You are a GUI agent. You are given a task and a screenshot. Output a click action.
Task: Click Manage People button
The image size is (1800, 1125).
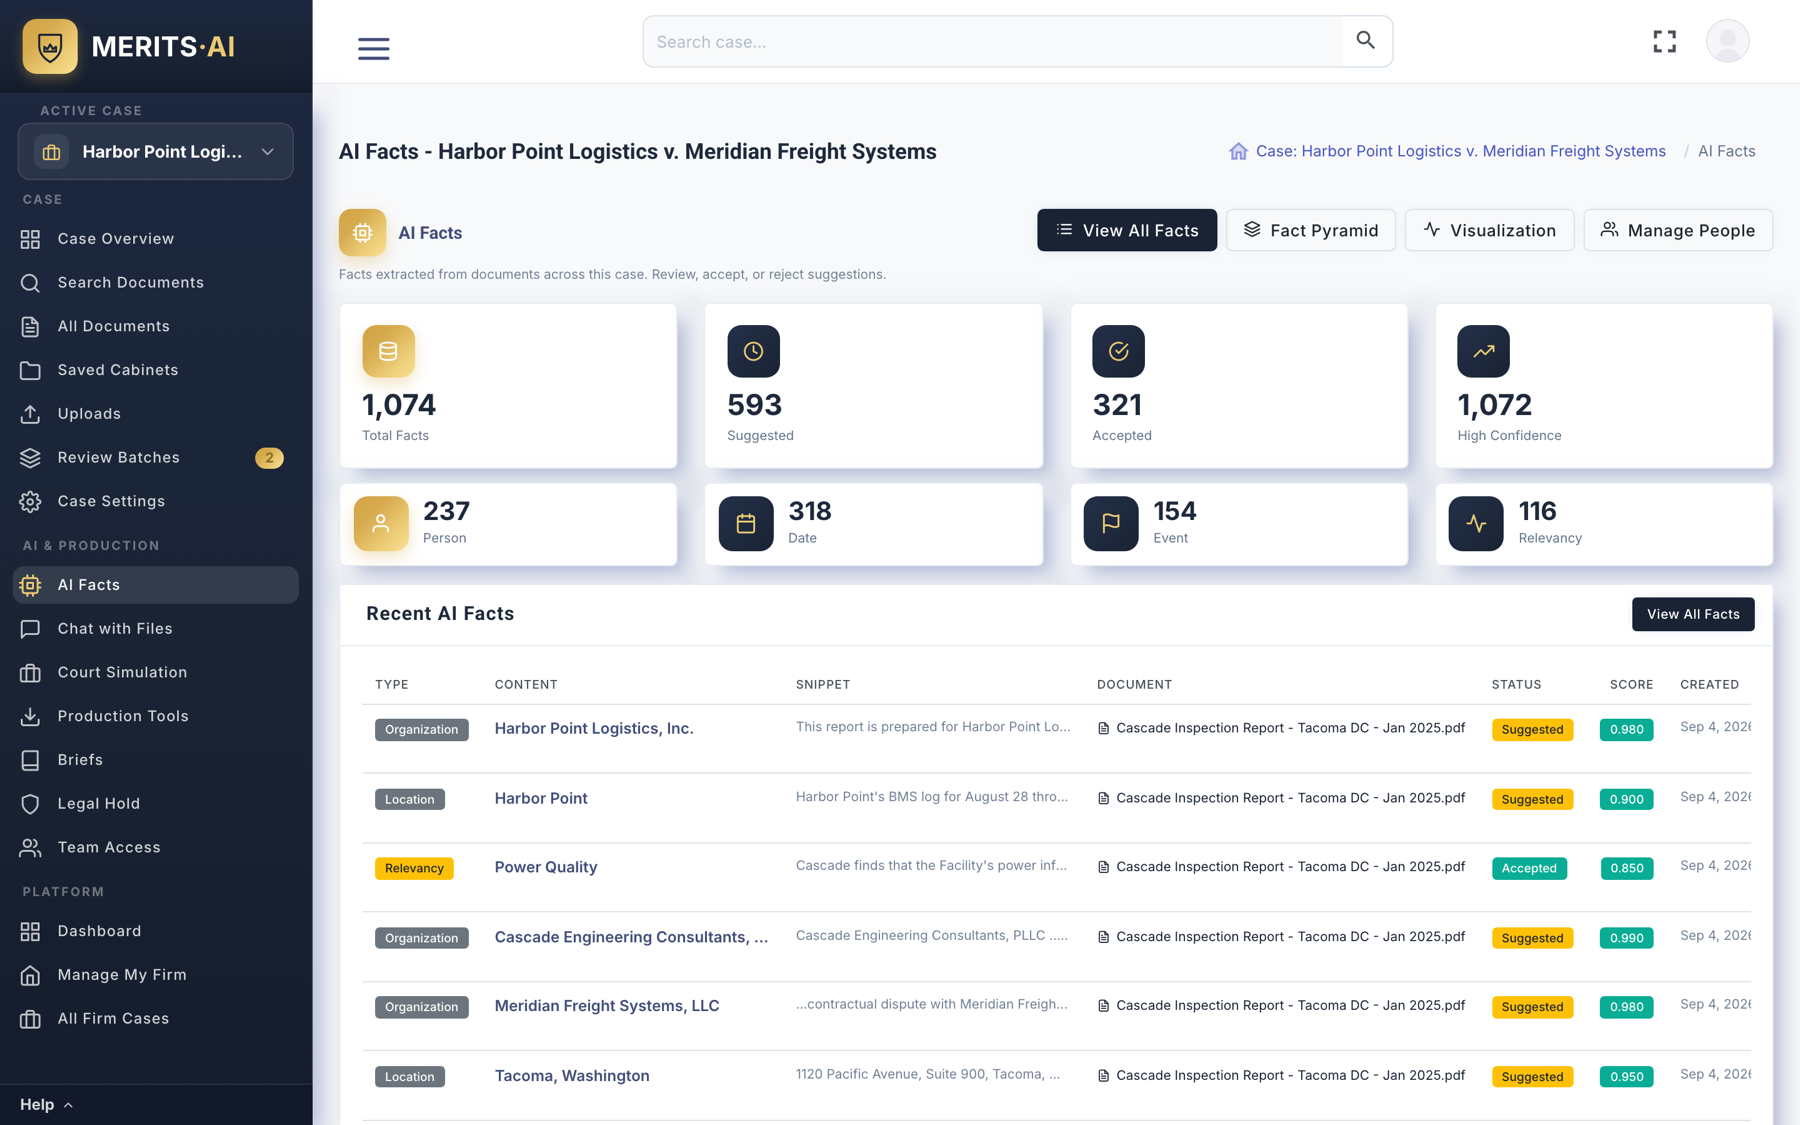click(x=1677, y=230)
